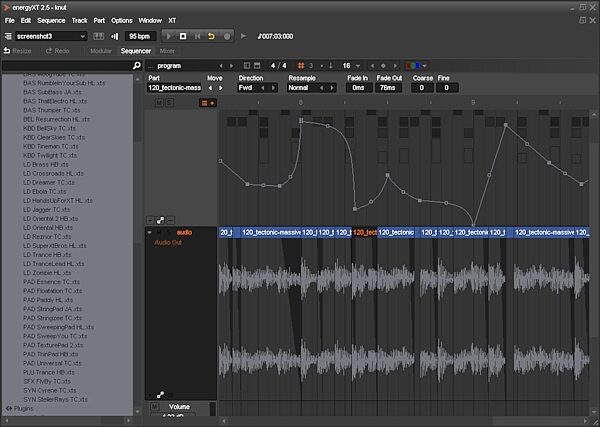Screen dimensions: 600x427
Task: Switch to the Modular tab
Action: (x=101, y=51)
